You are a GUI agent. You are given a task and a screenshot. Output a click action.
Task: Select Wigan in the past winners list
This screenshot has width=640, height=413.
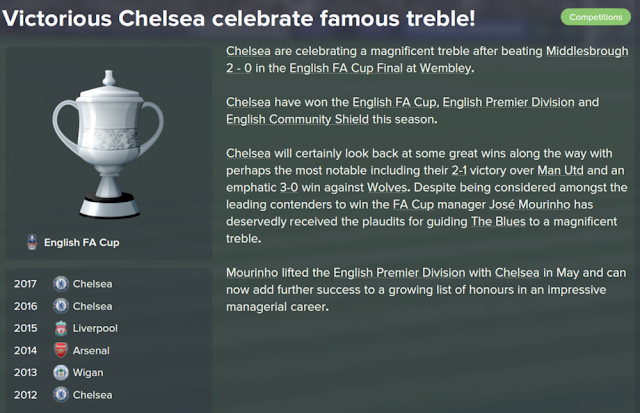tap(88, 373)
